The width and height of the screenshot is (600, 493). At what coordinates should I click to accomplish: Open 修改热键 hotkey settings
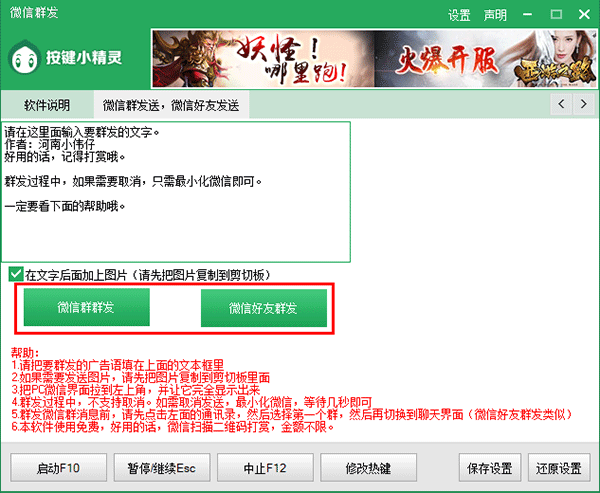pyautogui.click(x=368, y=468)
